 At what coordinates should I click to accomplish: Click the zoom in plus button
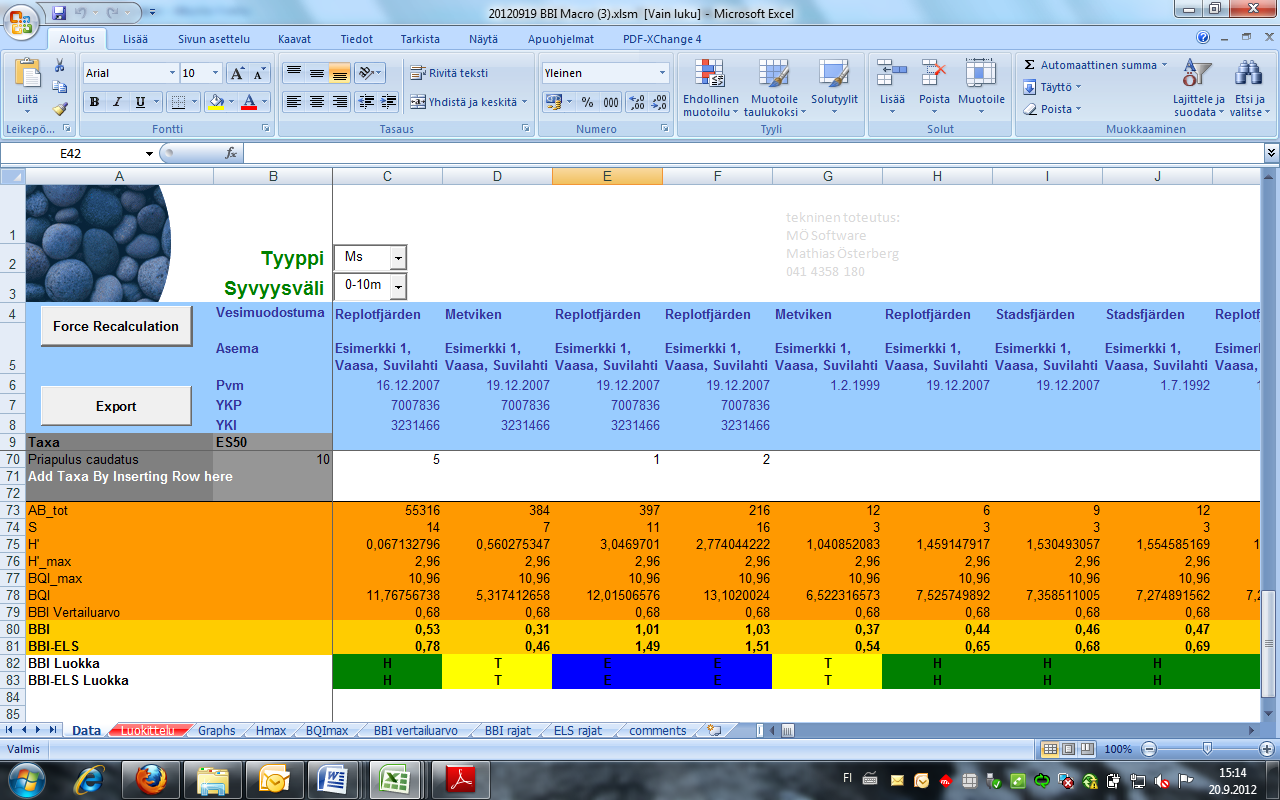click(1268, 749)
